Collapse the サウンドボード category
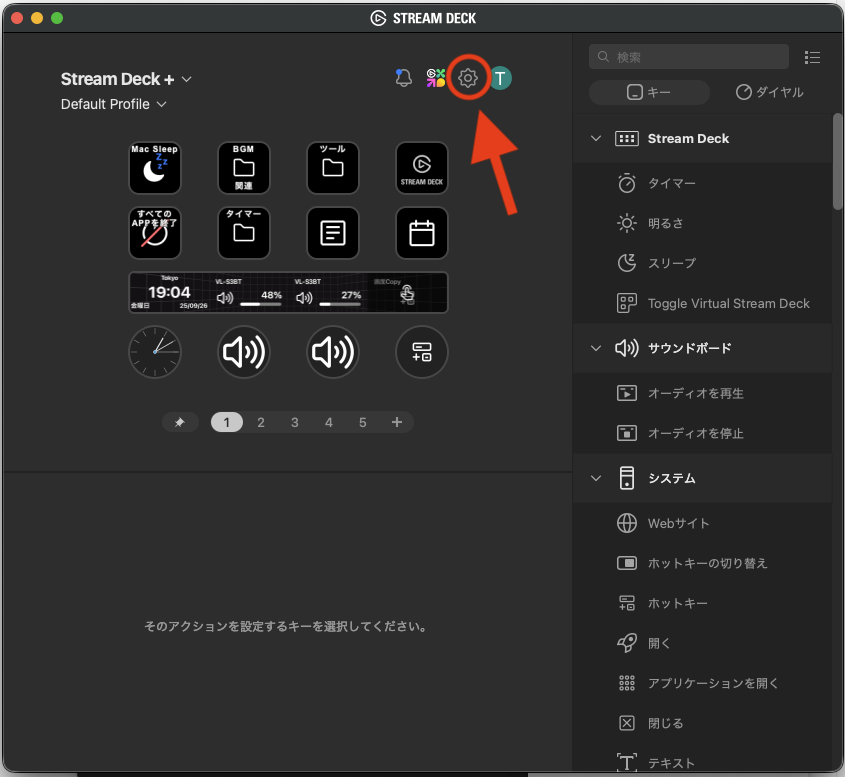845x777 pixels. [x=595, y=348]
